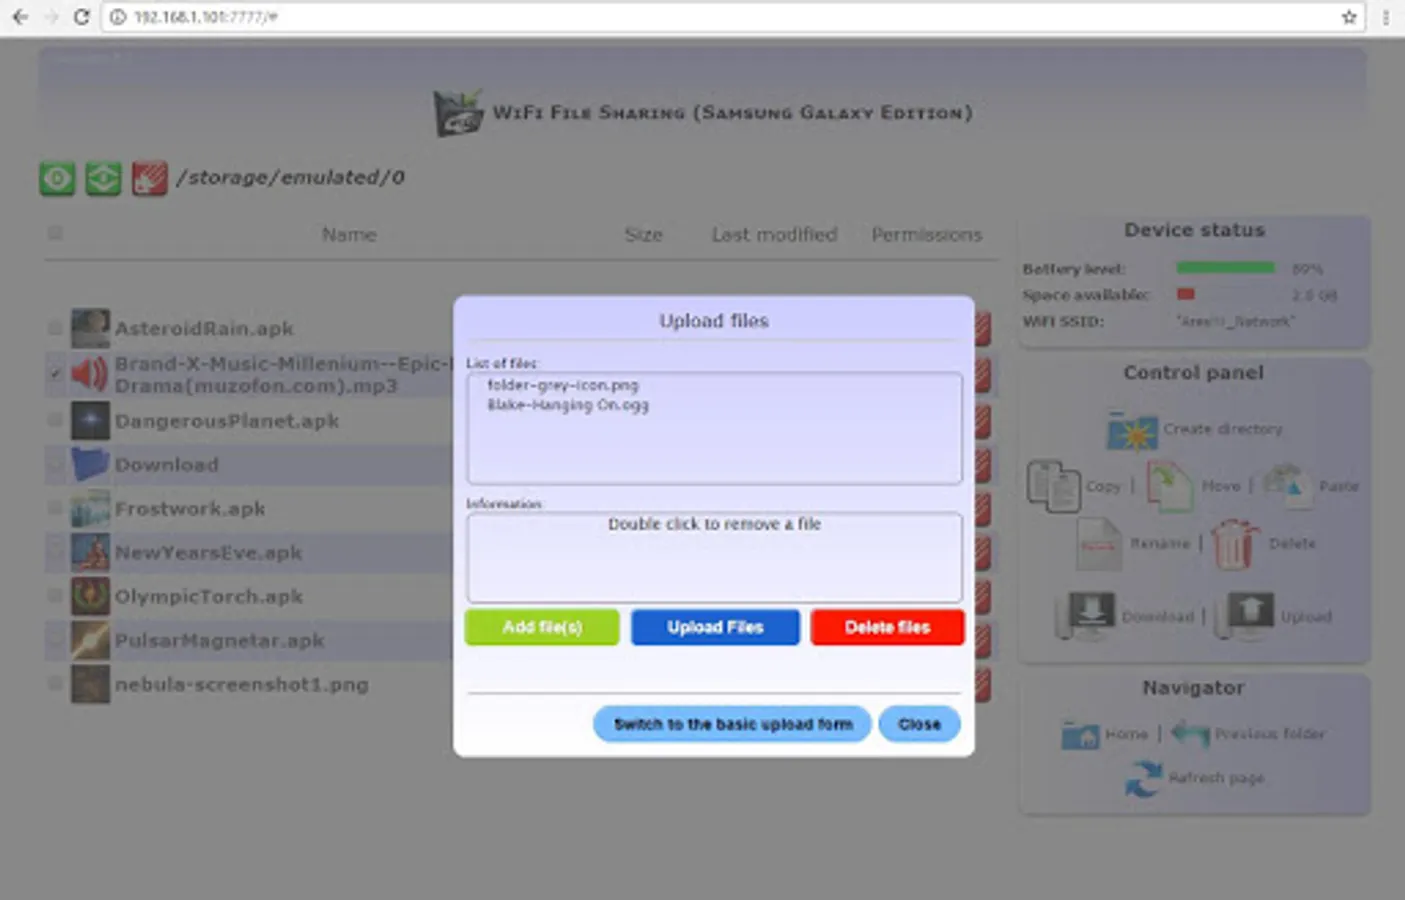Open the Download folder name
The height and width of the screenshot is (900, 1405).
pos(166,464)
